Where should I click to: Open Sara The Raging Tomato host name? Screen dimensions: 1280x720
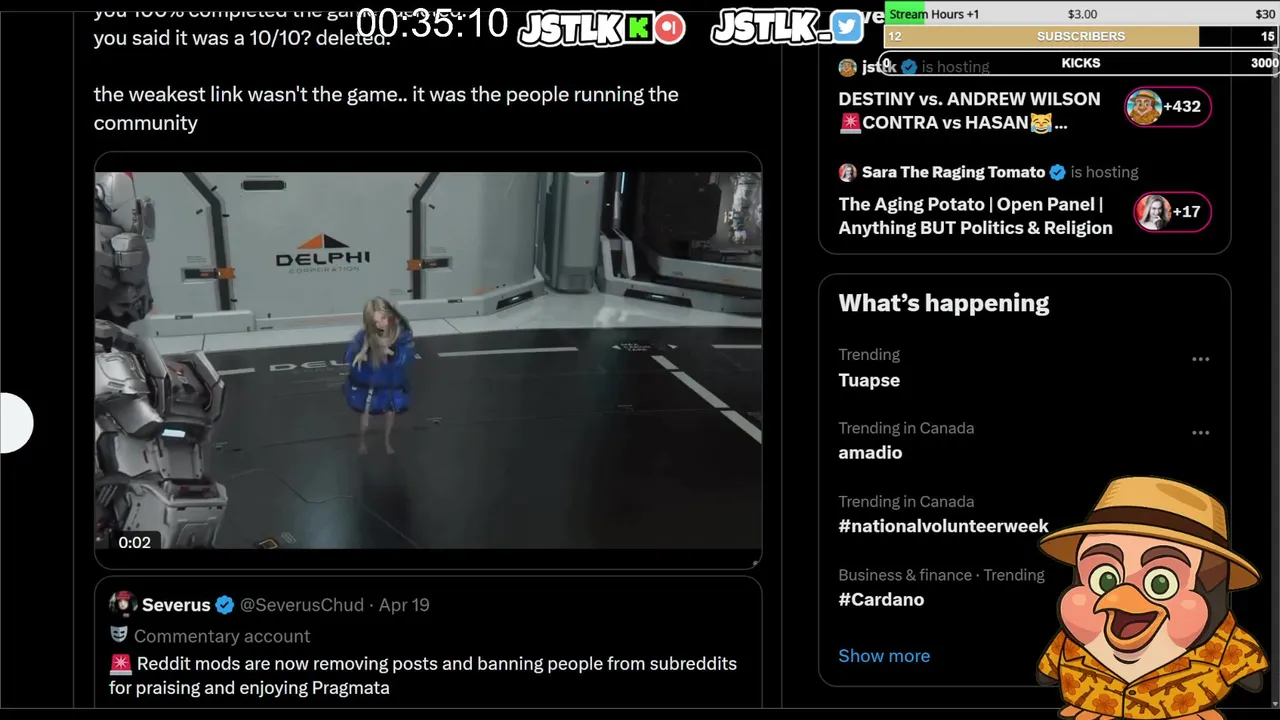(x=953, y=172)
